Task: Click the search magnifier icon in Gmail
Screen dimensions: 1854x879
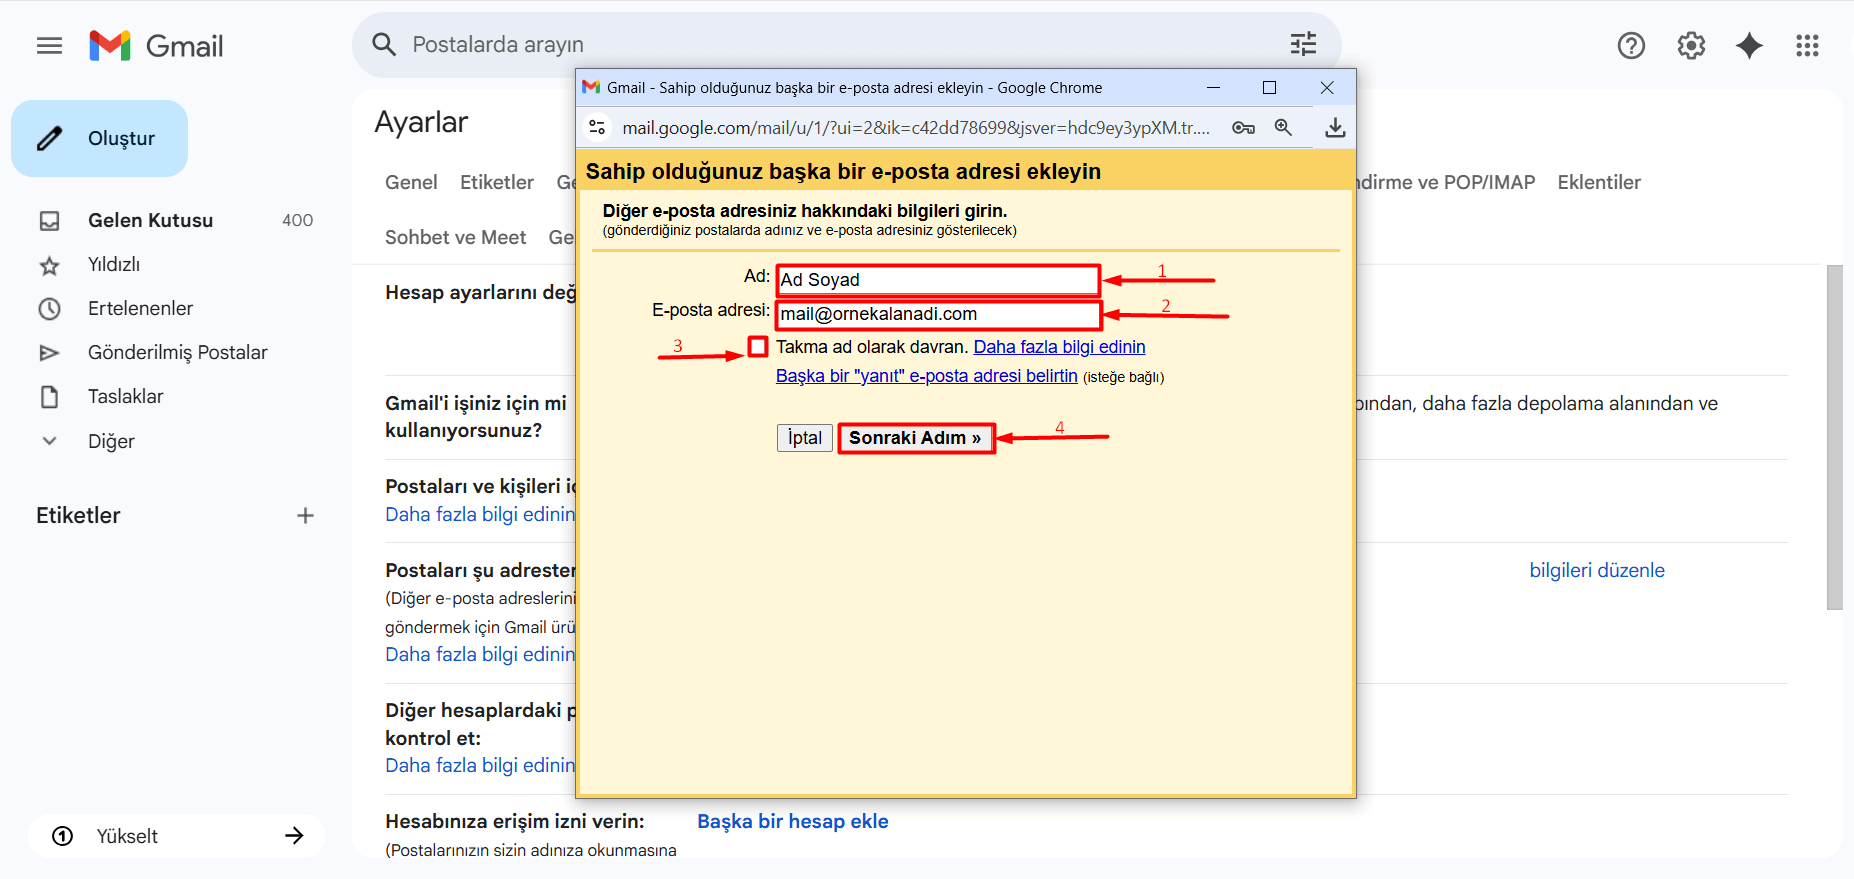Action: click(384, 44)
